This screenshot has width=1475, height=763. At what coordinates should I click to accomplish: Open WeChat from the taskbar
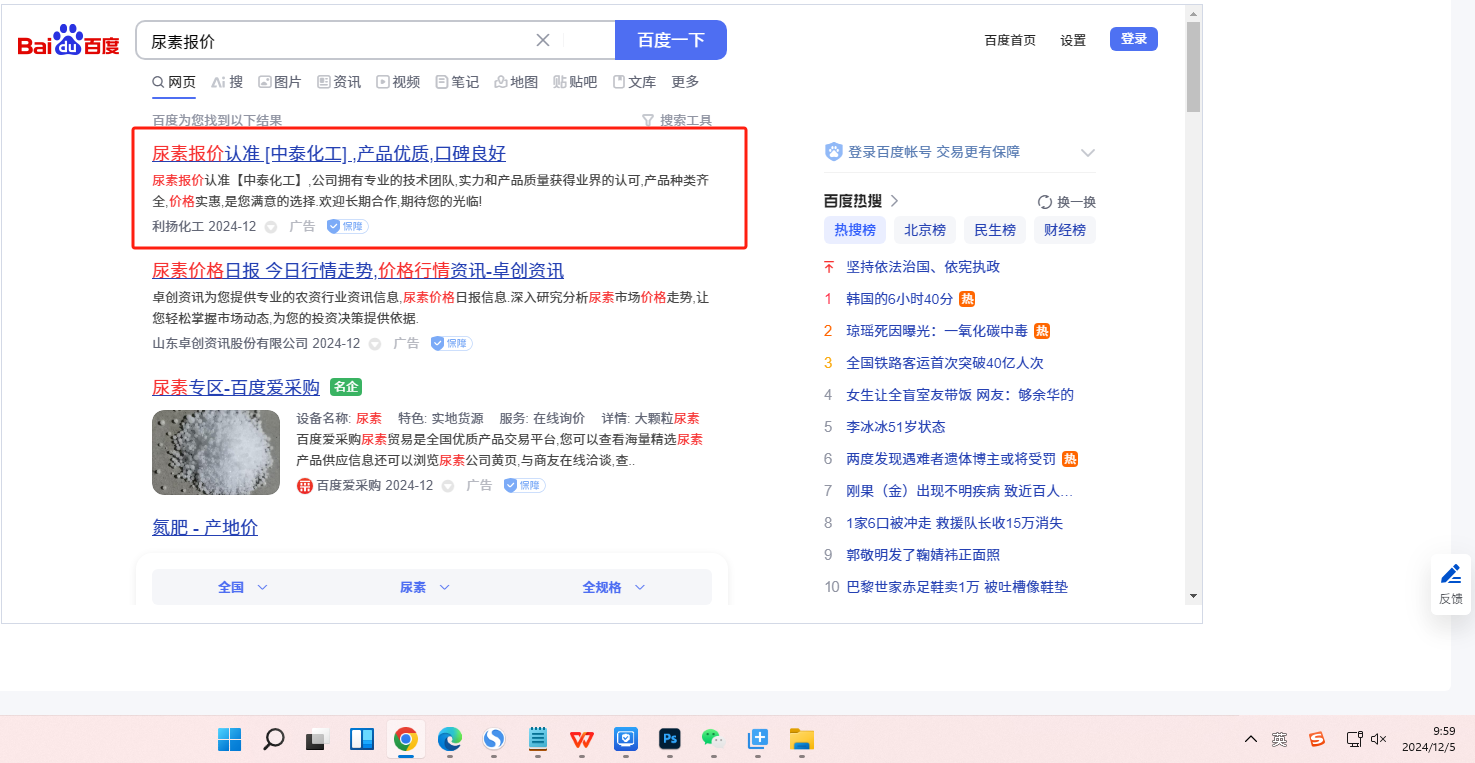[x=713, y=739]
